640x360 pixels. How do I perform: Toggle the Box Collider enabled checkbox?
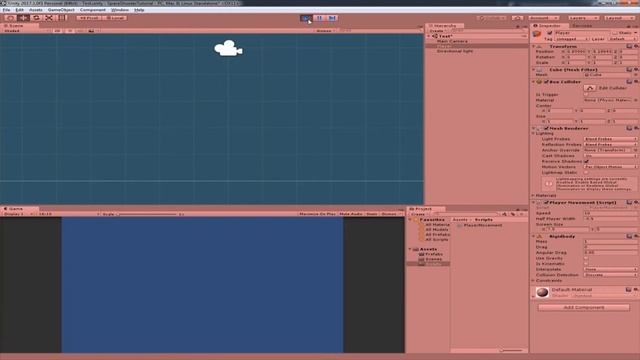point(546,82)
